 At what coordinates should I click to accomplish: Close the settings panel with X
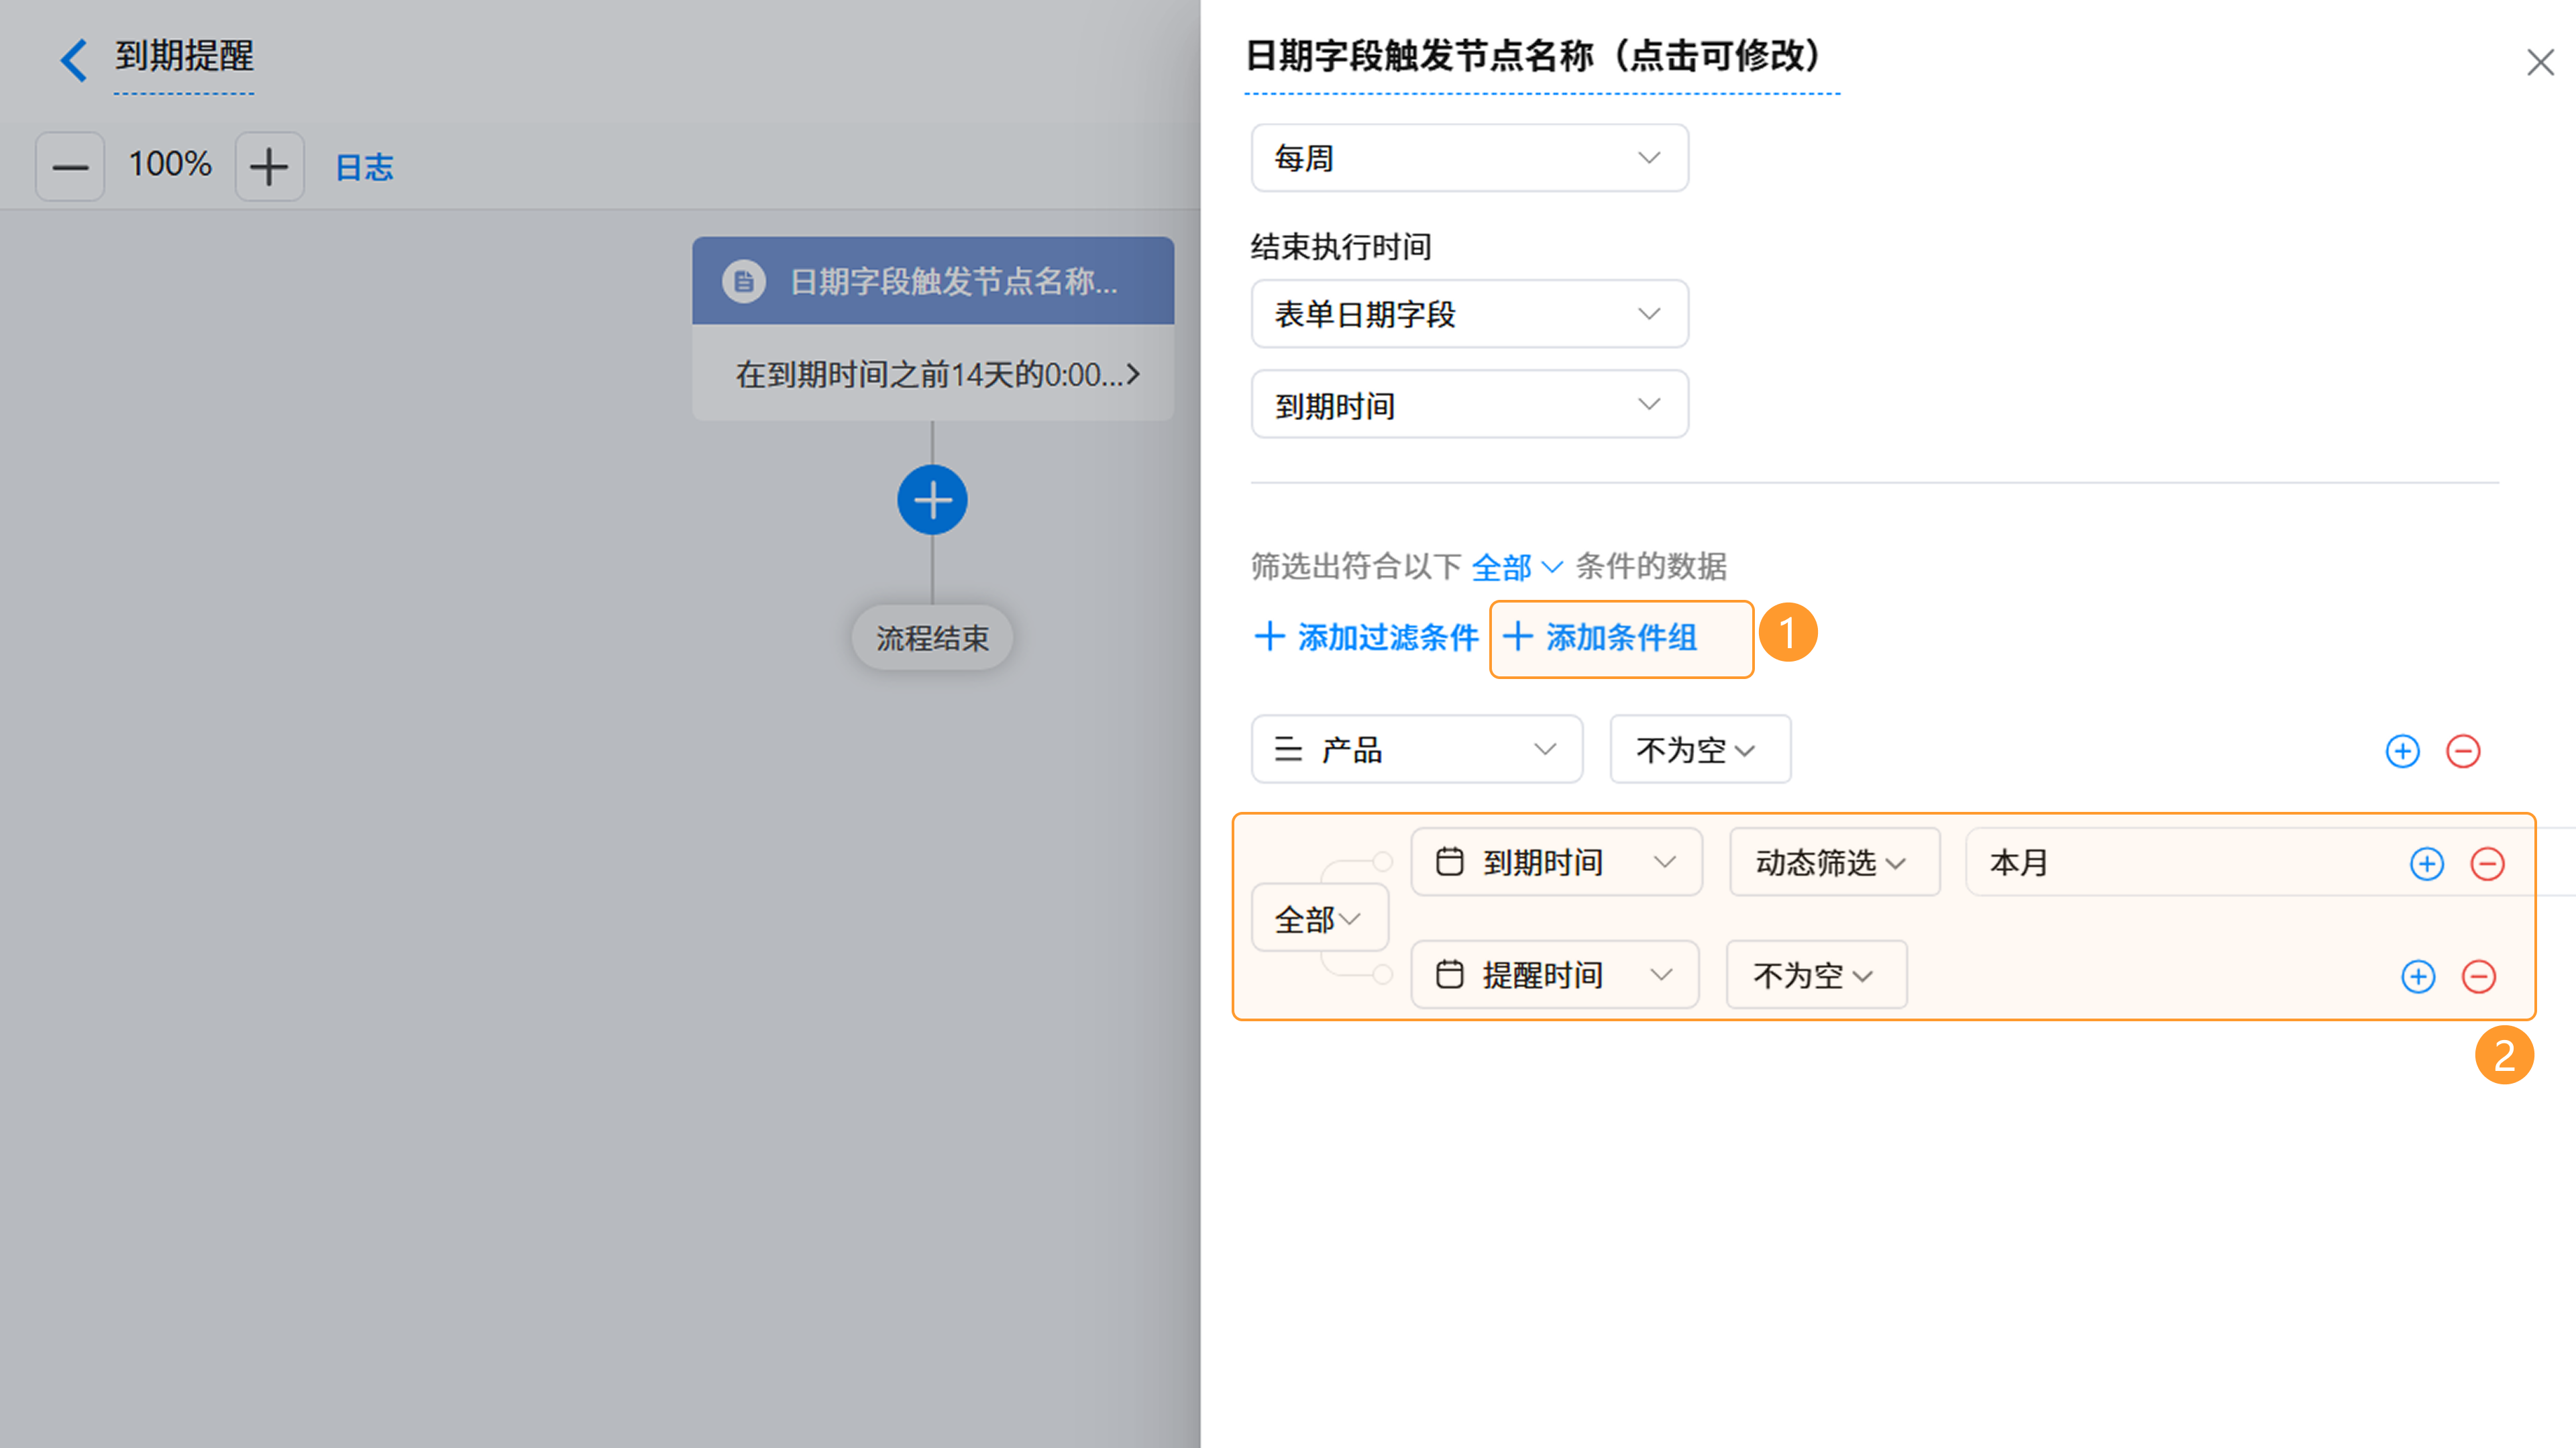(2539, 62)
